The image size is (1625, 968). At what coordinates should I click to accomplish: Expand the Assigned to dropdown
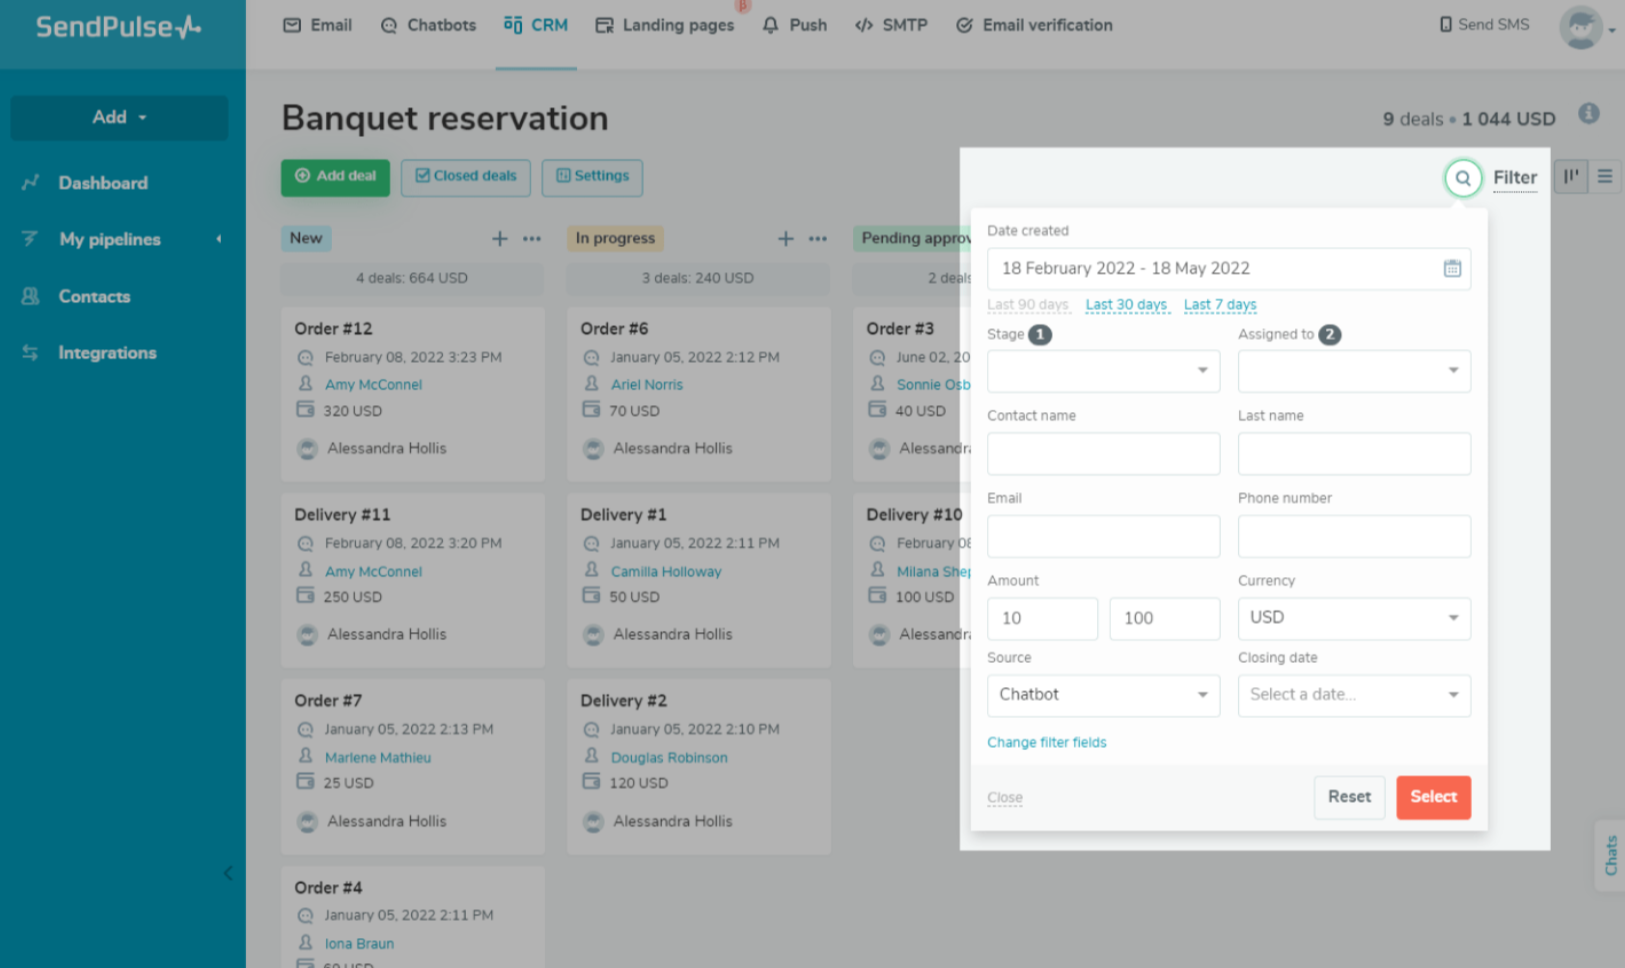coord(1354,371)
